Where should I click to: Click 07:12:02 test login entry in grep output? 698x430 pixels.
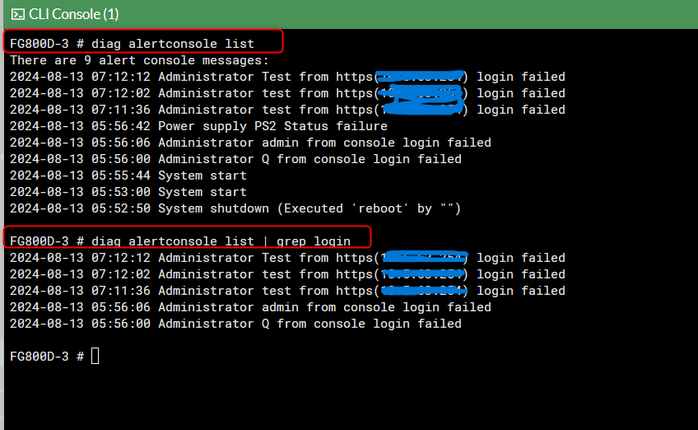(x=287, y=274)
